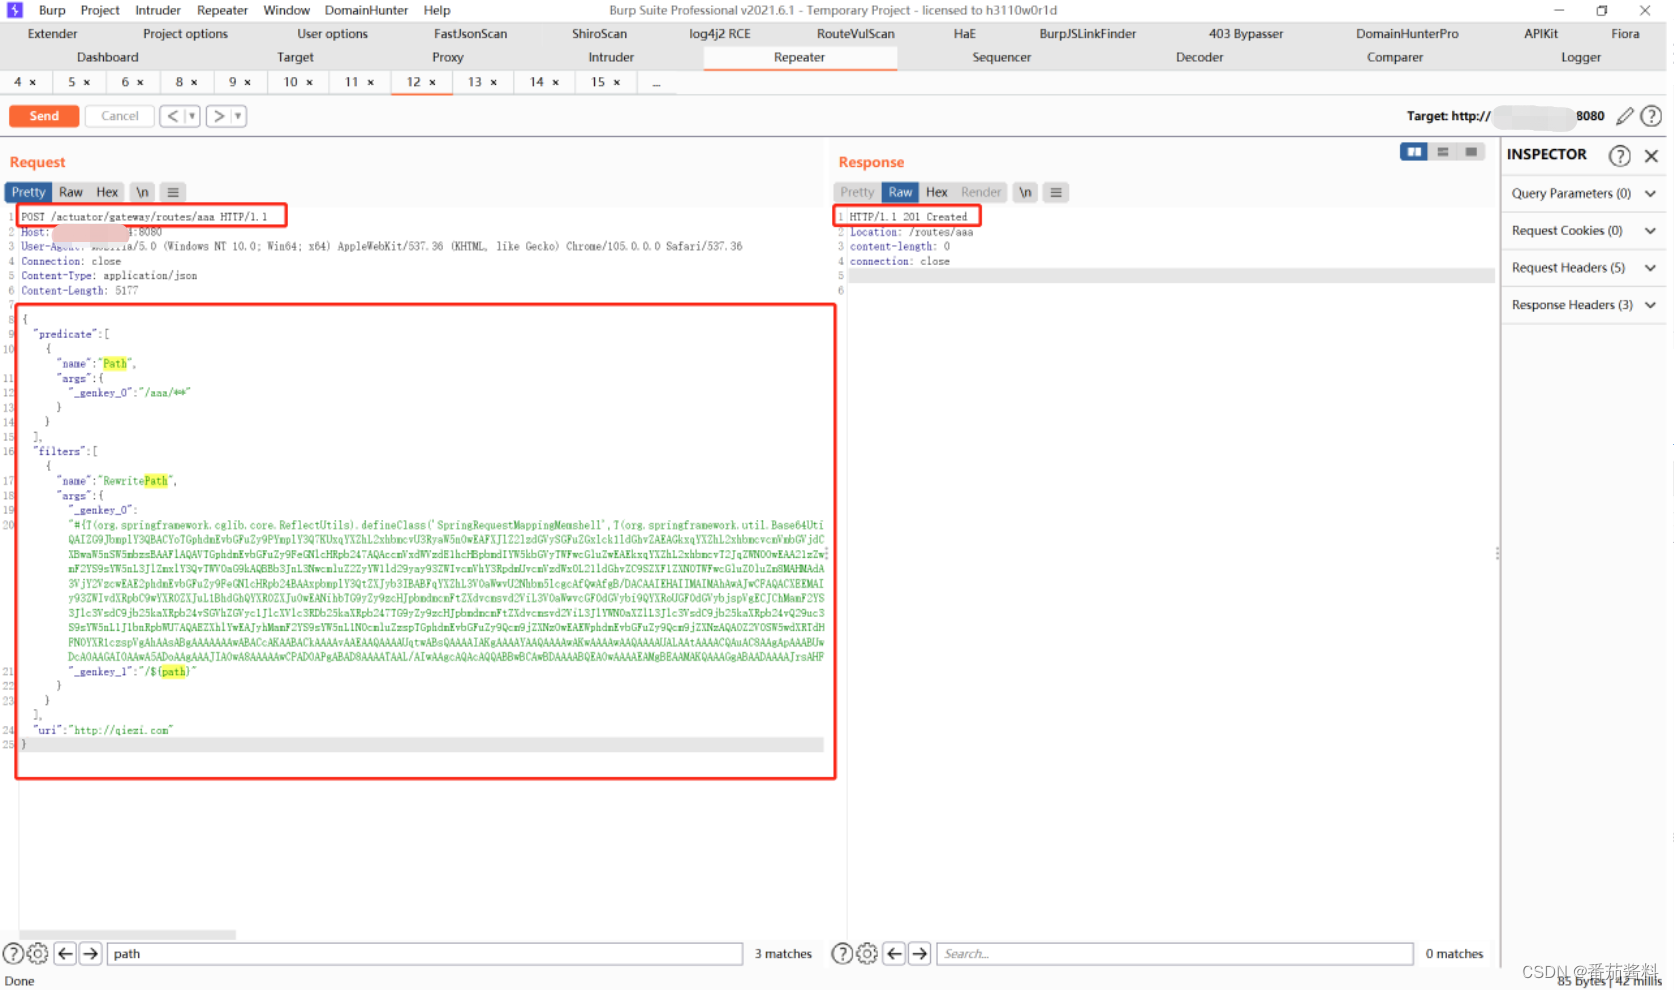1674x990 pixels.
Task: Close Repeater sub-tab 12
Action: point(432,82)
